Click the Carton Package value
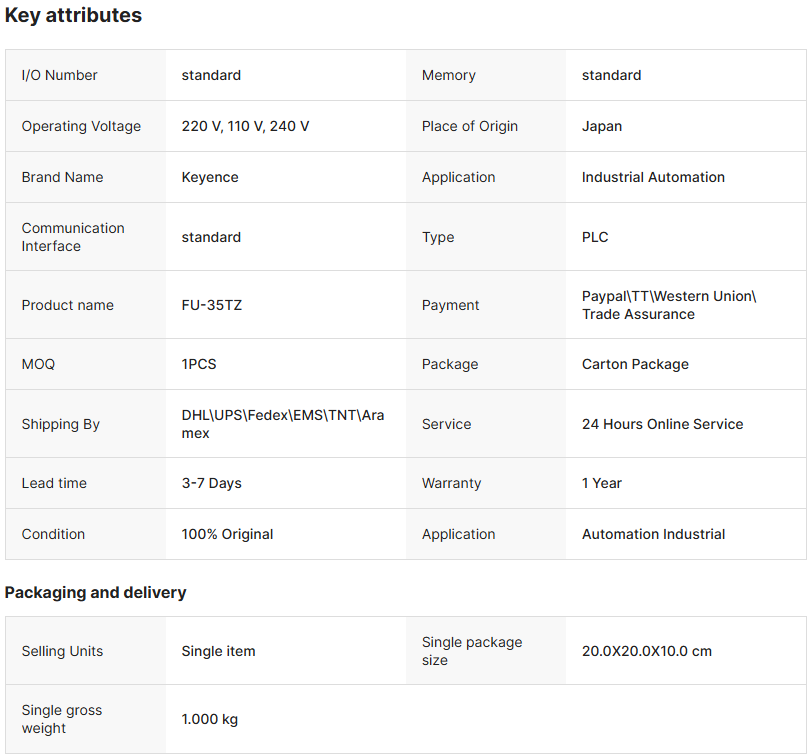This screenshot has width=808, height=755. [x=635, y=364]
